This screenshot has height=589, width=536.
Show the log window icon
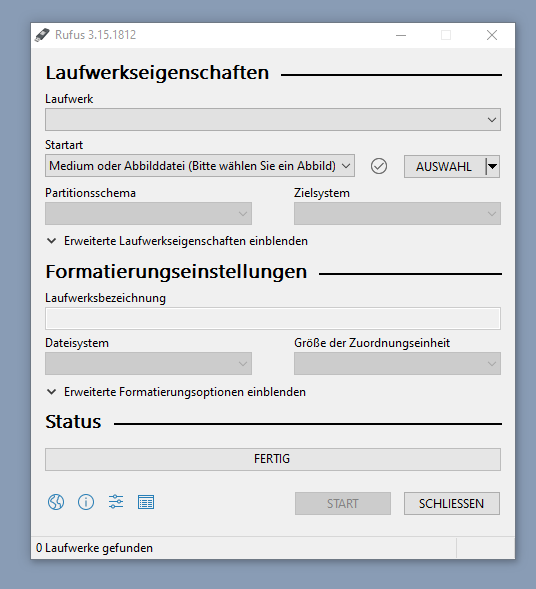(x=146, y=502)
